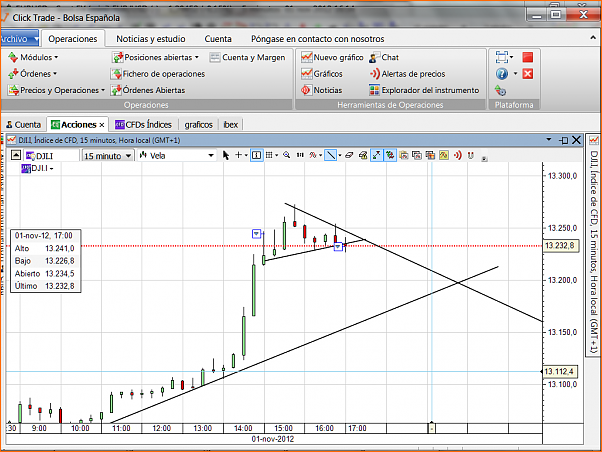The height and width of the screenshot is (452, 602).
Task: Switch to the graficos workspace tab
Action: [198, 124]
